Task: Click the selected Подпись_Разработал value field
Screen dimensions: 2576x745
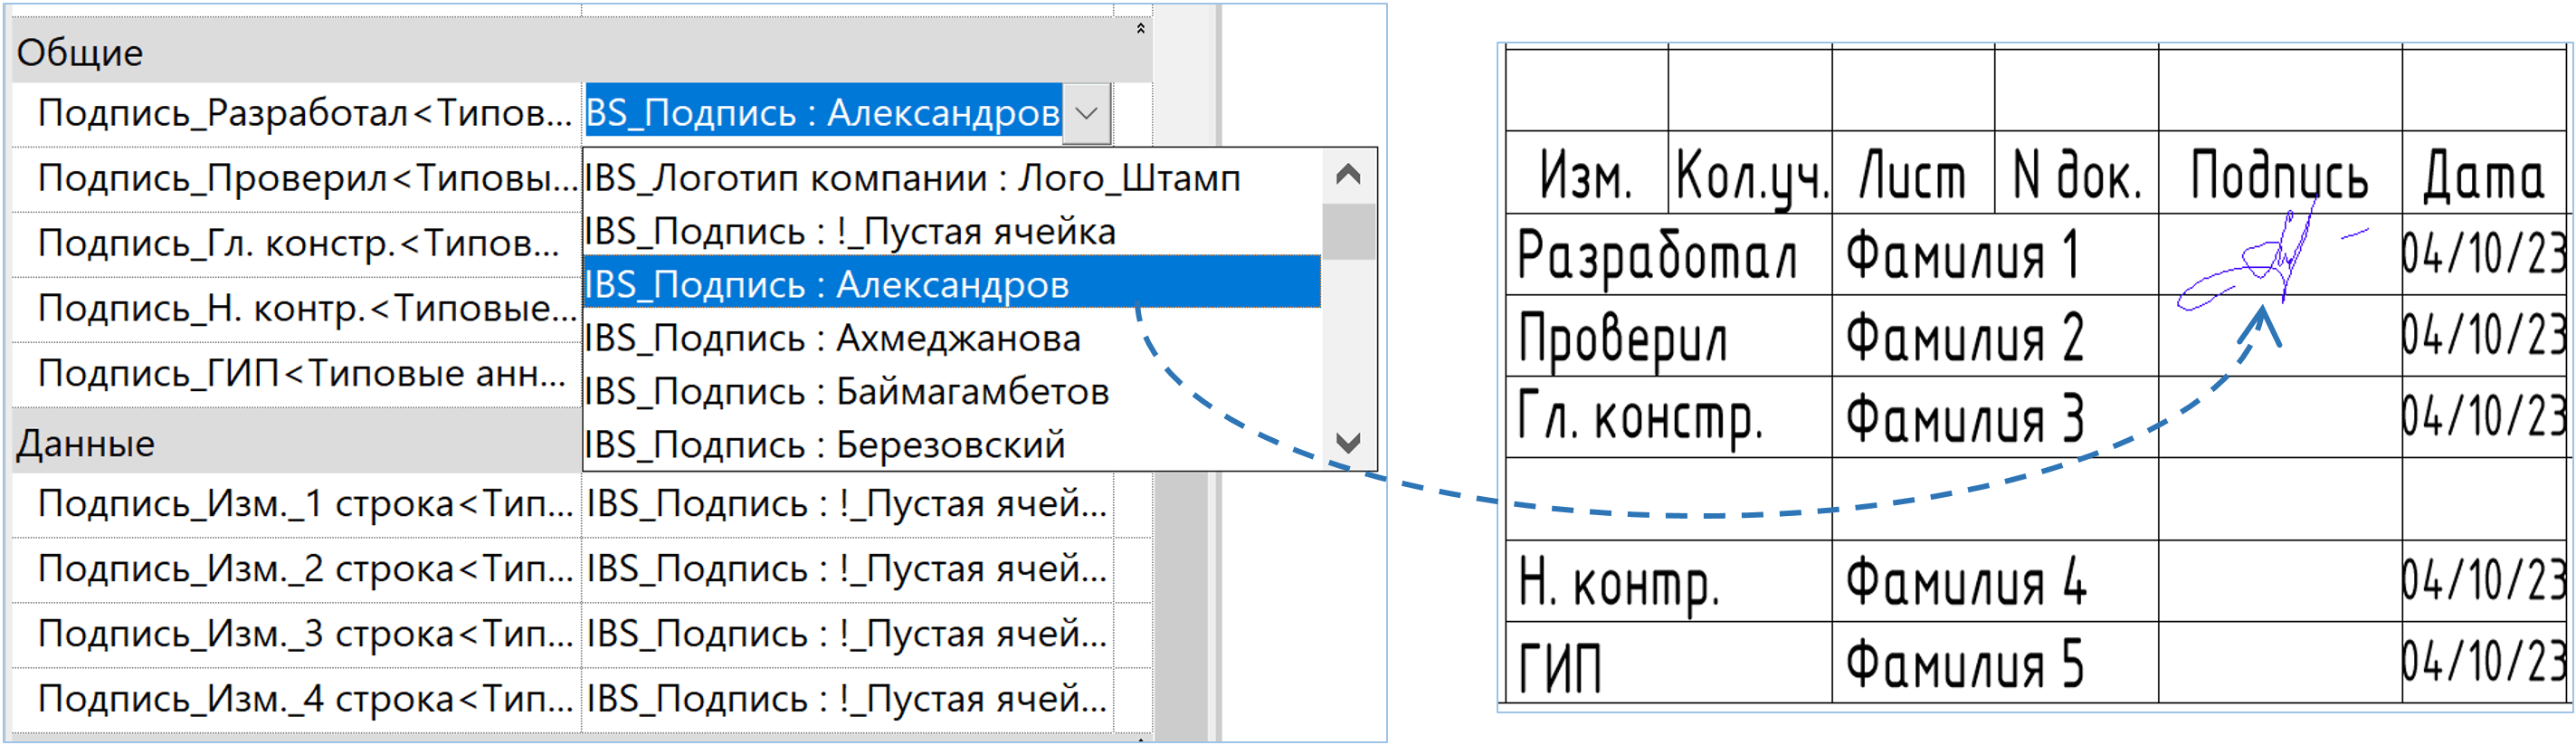Action: pos(823,113)
